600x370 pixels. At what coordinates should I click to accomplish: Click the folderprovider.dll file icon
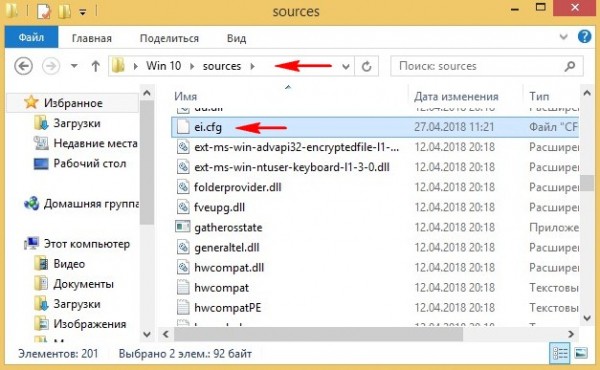click(x=183, y=187)
